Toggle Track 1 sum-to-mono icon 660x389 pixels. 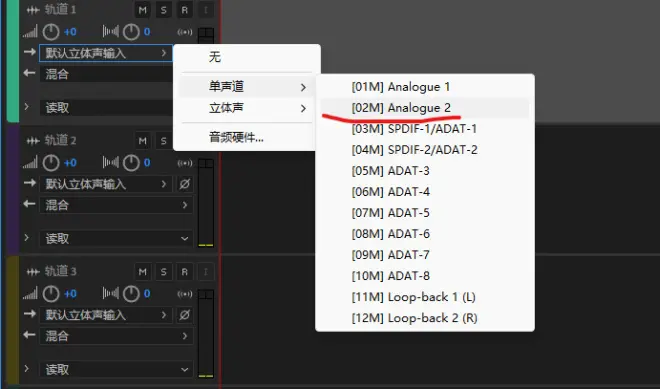(185, 32)
